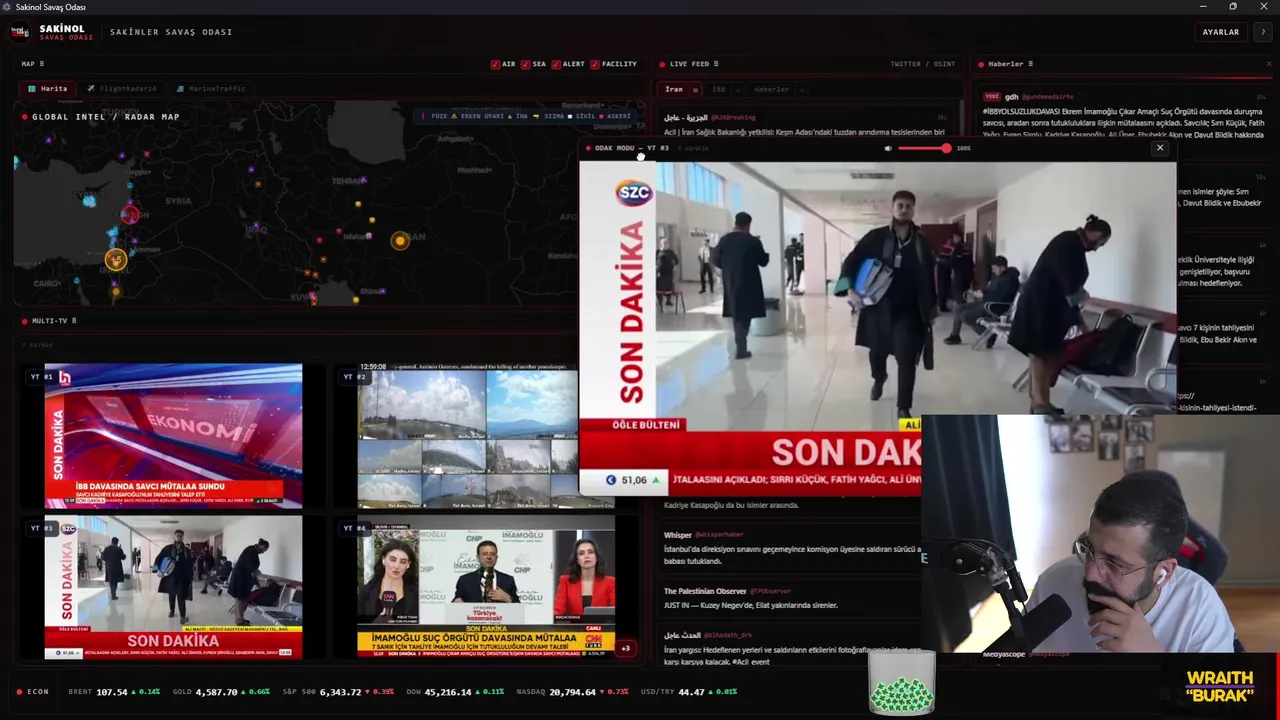This screenshot has height=720, width=1280.
Task: Click the orange alert marker near Cairo
Action: (116, 260)
